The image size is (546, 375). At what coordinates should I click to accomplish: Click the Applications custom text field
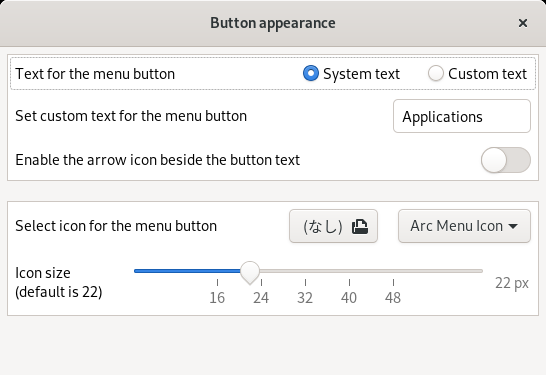click(x=462, y=116)
